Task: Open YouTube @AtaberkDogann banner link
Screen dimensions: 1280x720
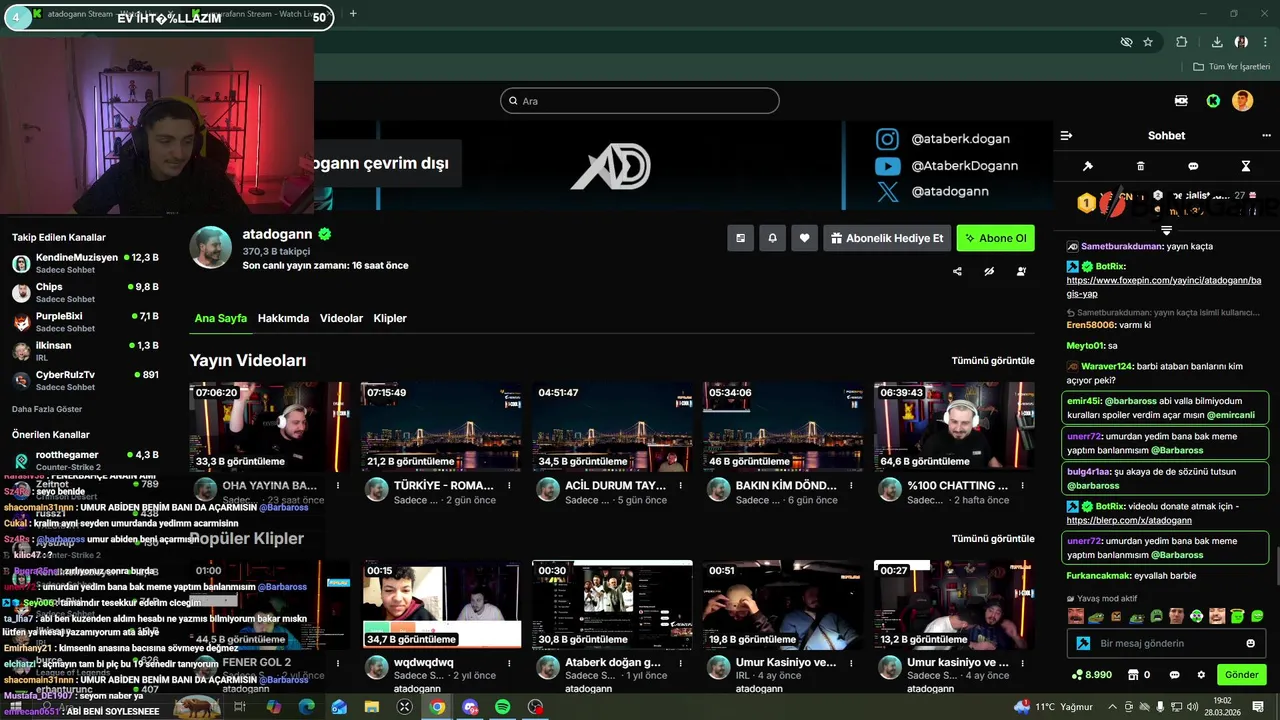Action: tap(948, 166)
